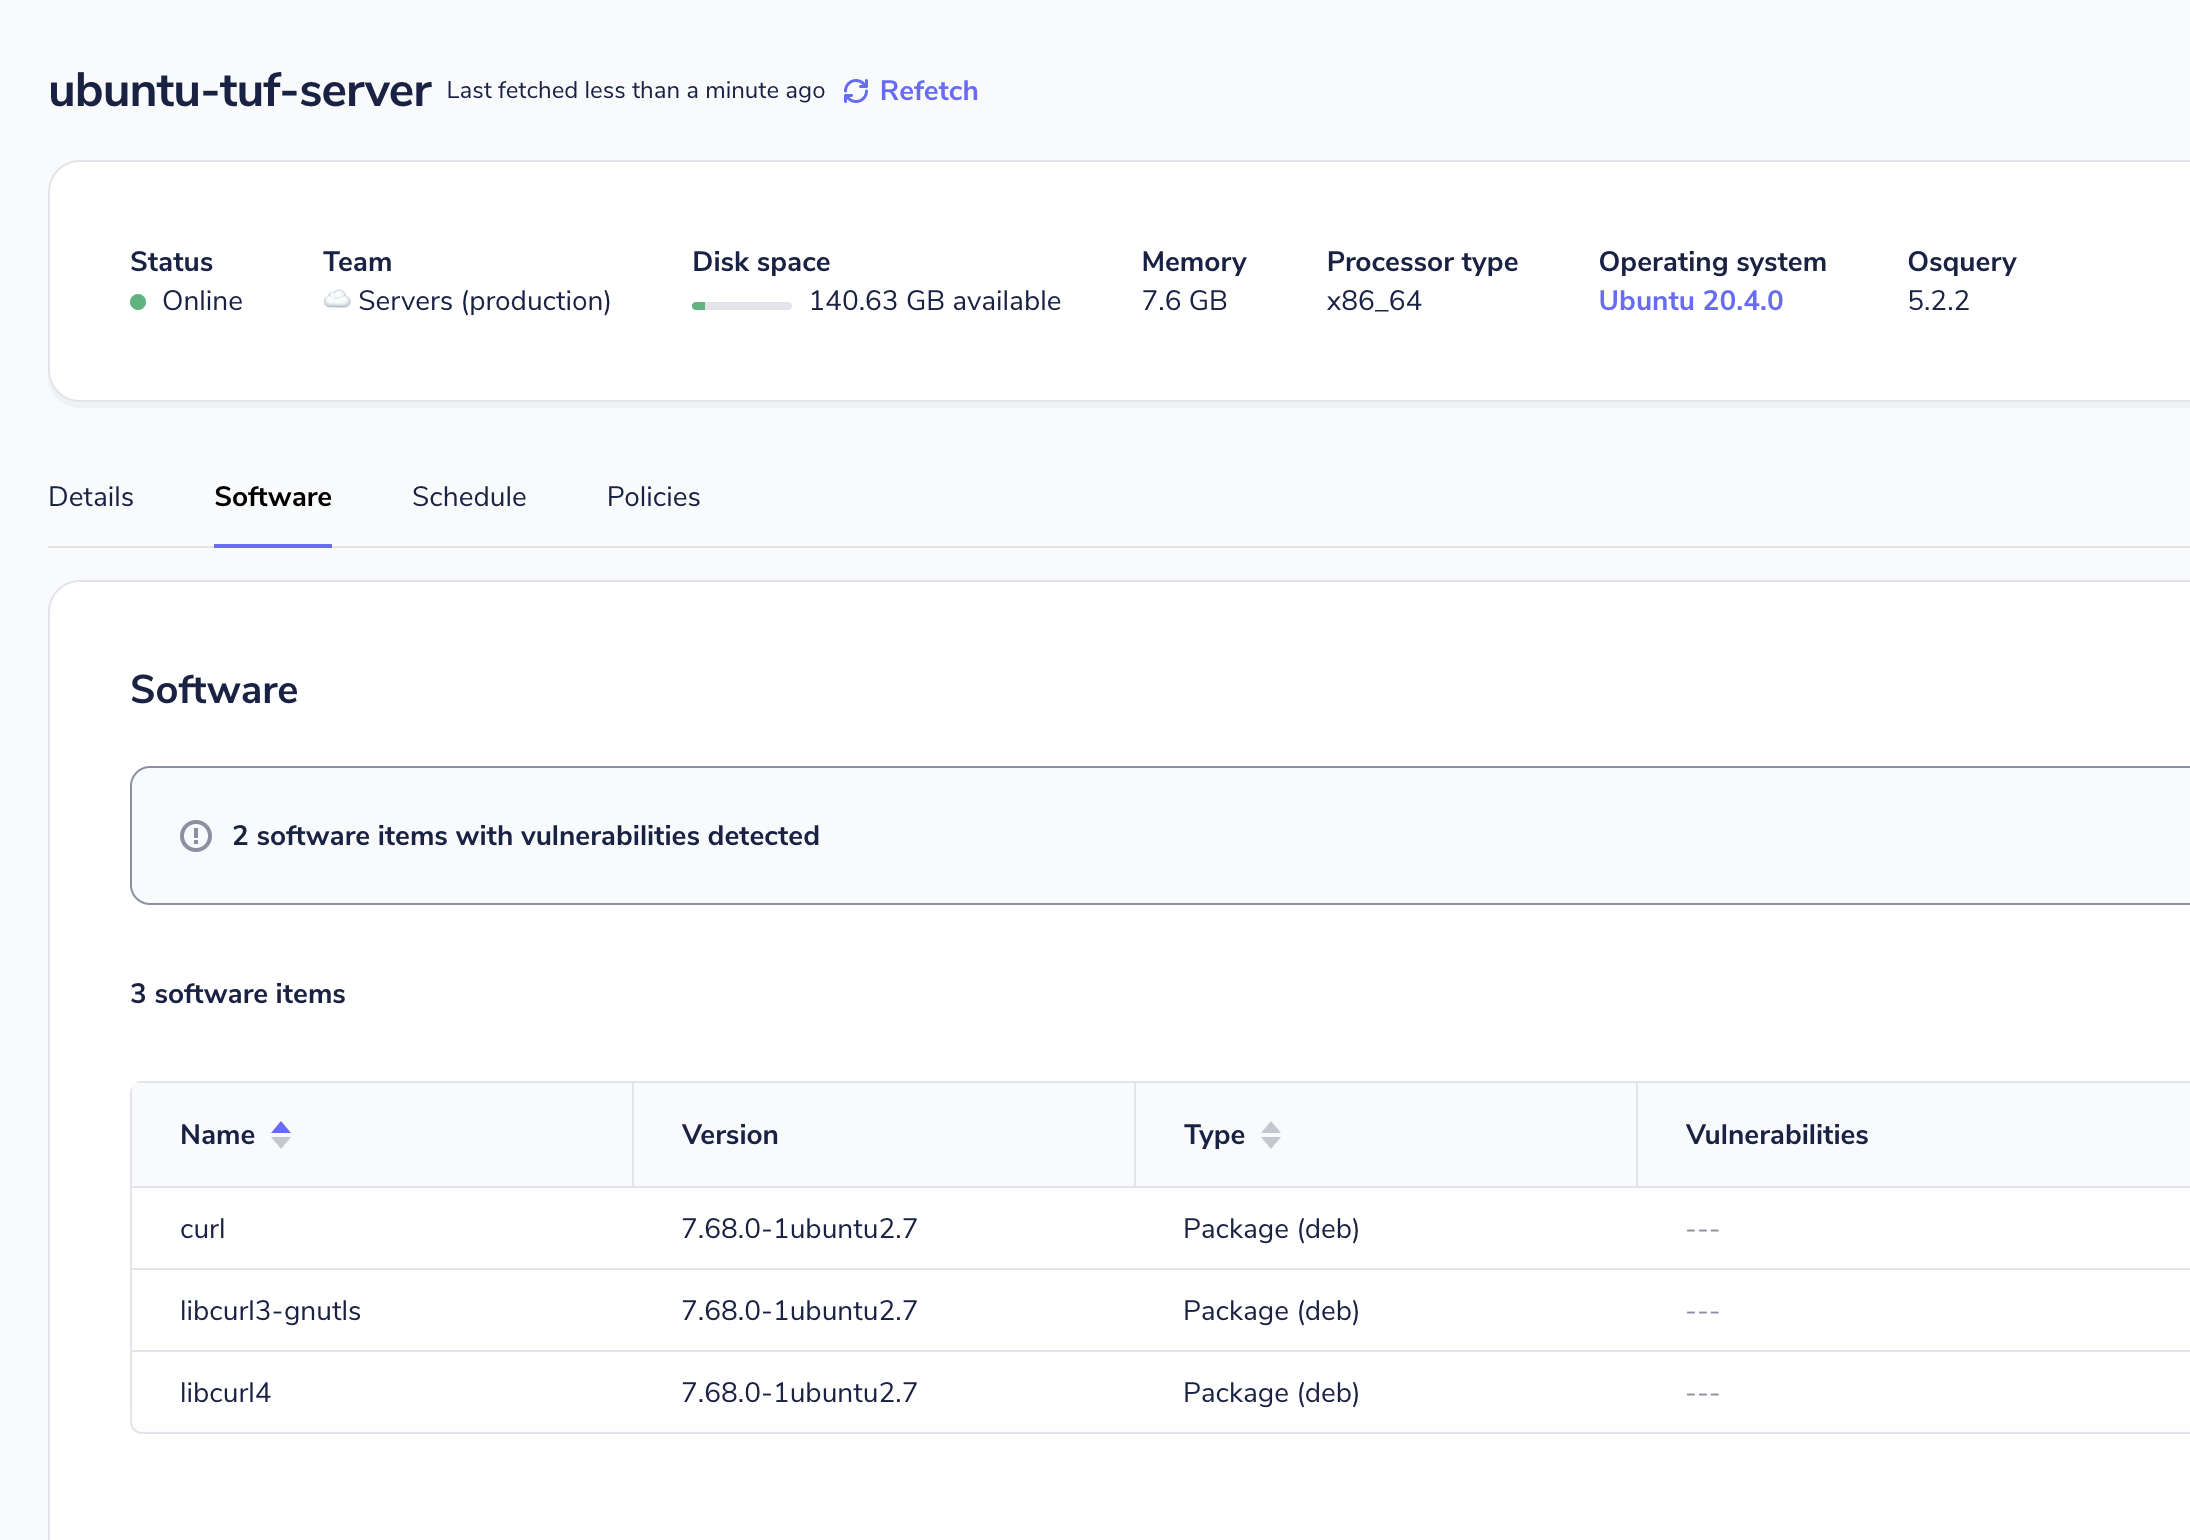Click the warning icon in the vulnerabilities banner
The width and height of the screenshot is (2190, 1540).
pos(196,835)
